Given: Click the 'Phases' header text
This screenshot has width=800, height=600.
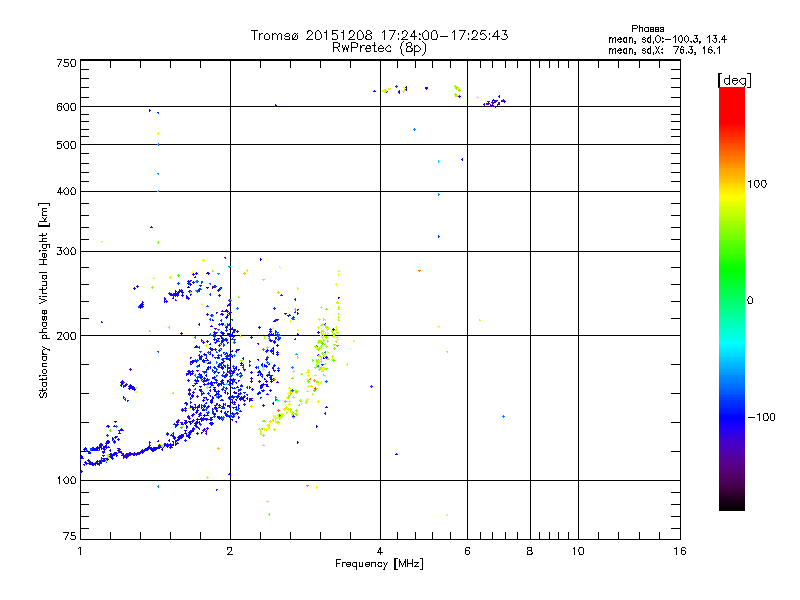Looking at the screenshot, I should coord(647,29).
